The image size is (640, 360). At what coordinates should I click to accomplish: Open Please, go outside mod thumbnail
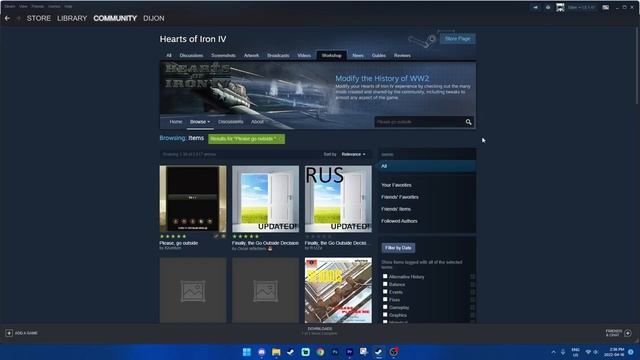pyautogui.click(x=193, y=199)
